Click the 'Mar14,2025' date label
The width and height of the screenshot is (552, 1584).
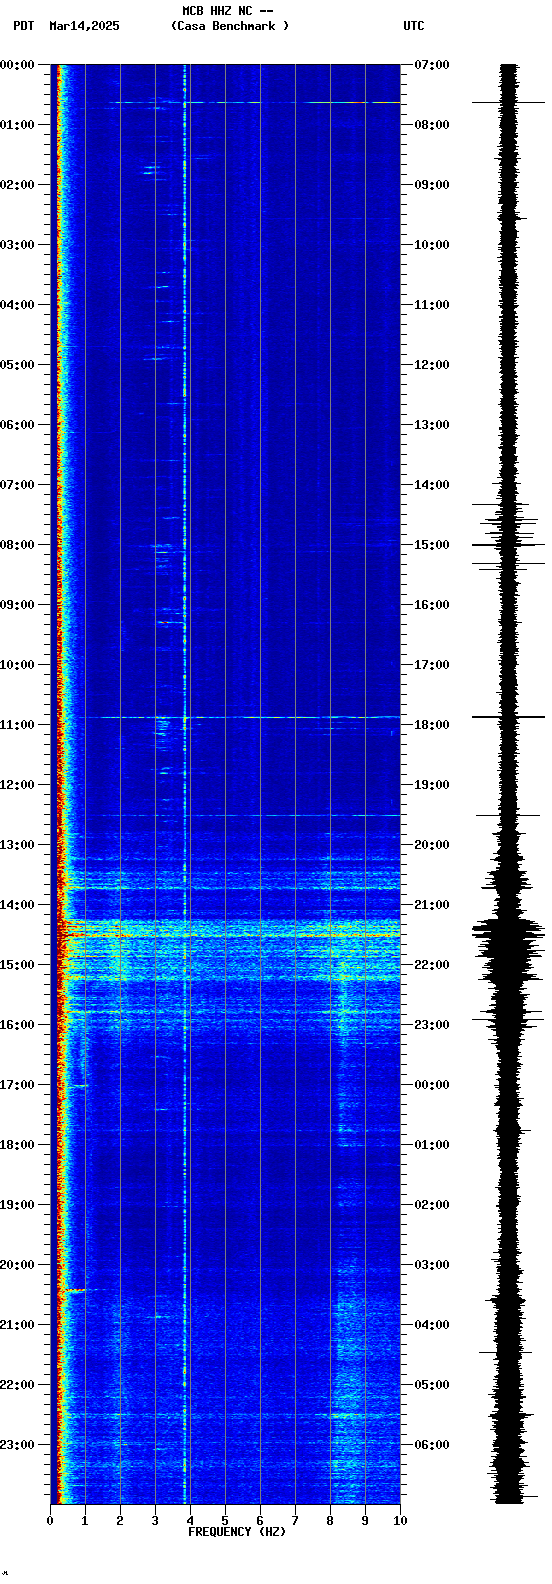pyautogui.click(x=84, y=26)
